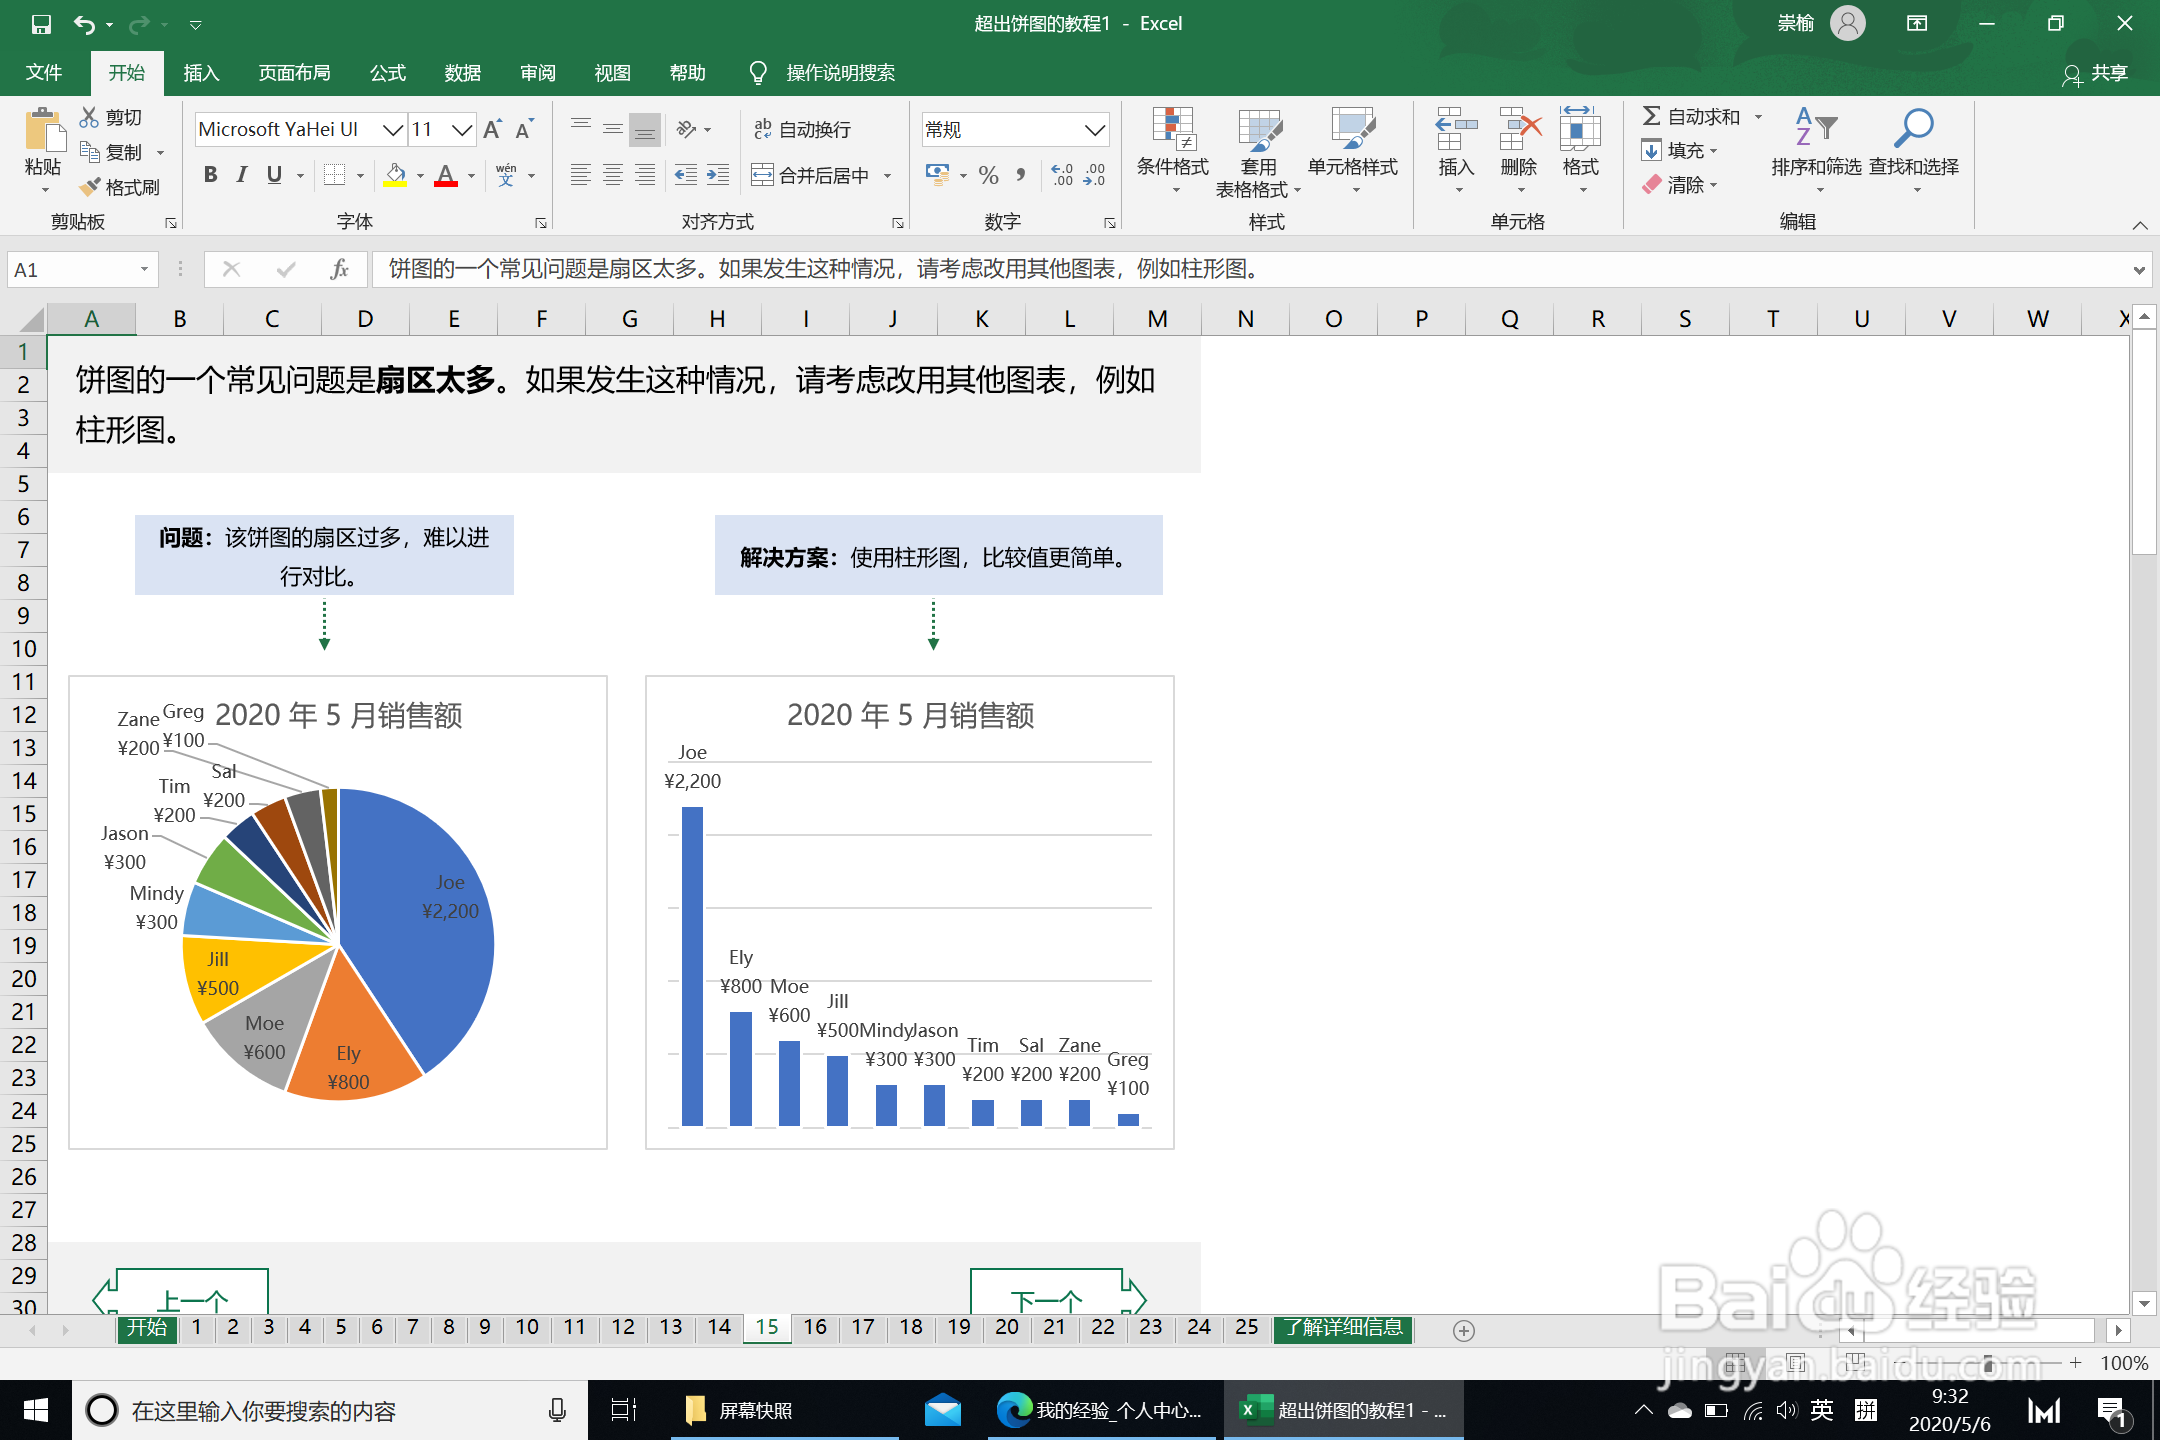Expand the number format combo box
The image size is (2160, 1440).
[x=1094, y=129]
